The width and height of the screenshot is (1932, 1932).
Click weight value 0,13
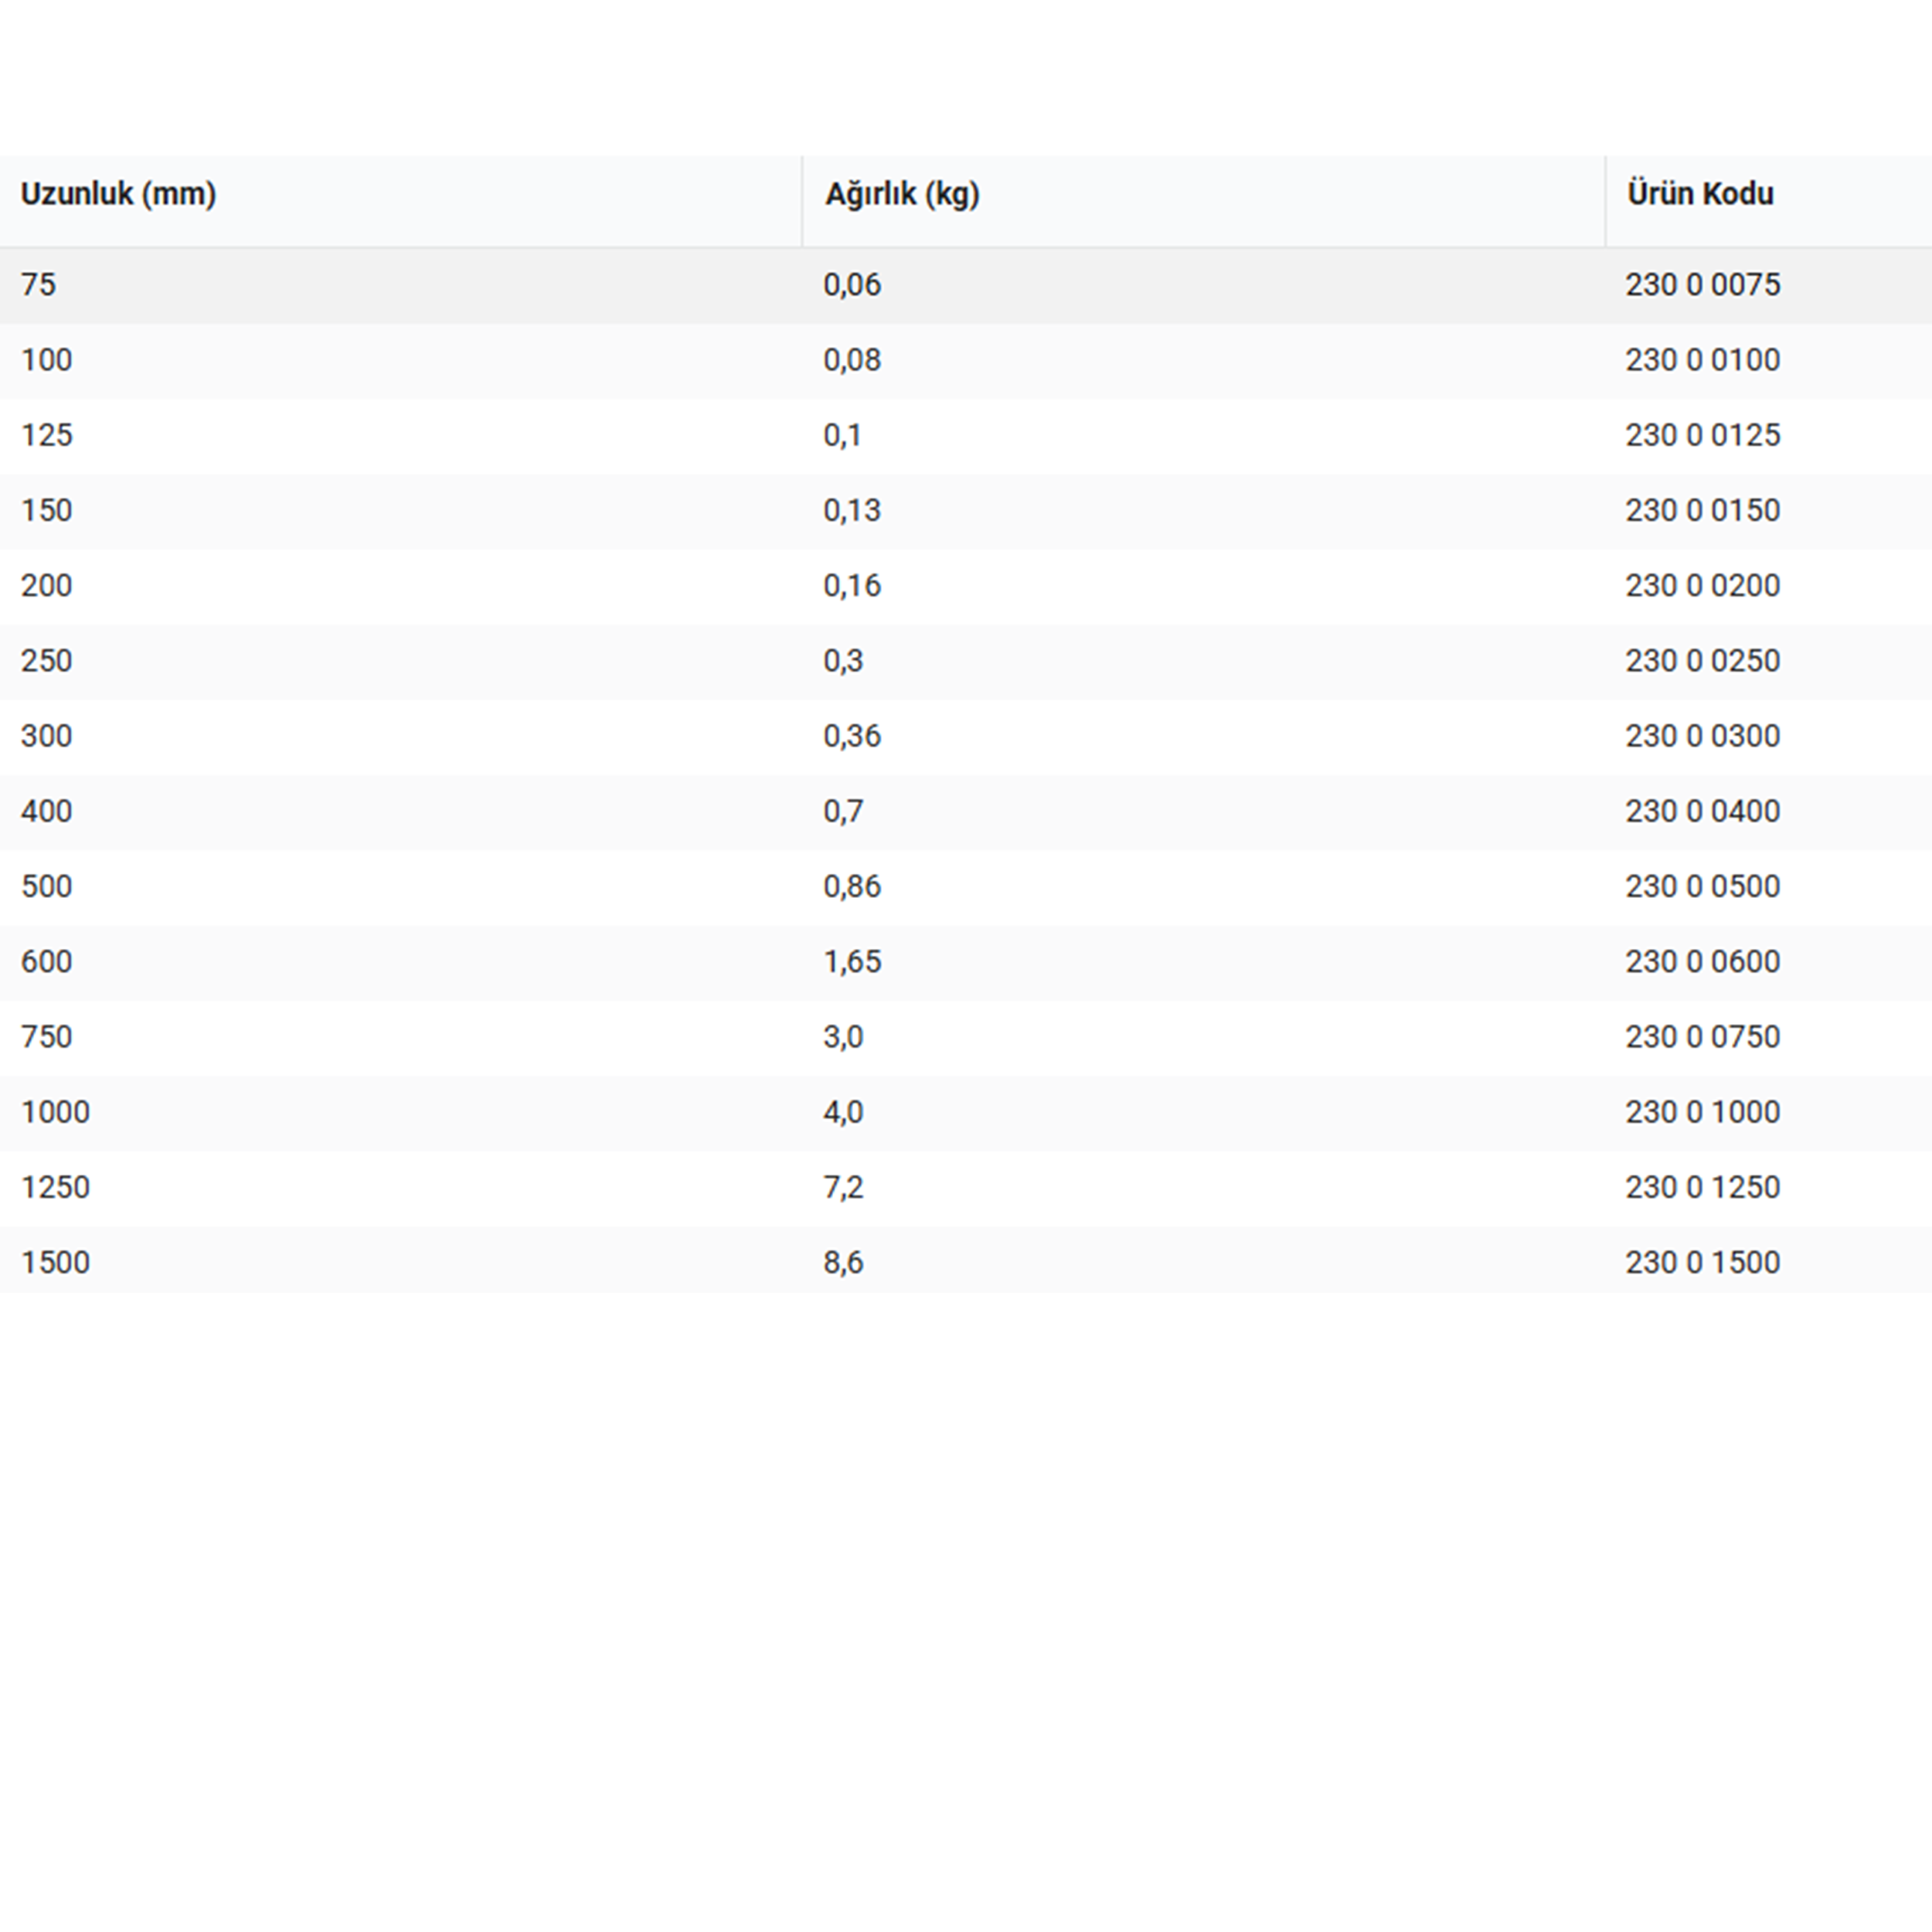(x=852, y=510)
